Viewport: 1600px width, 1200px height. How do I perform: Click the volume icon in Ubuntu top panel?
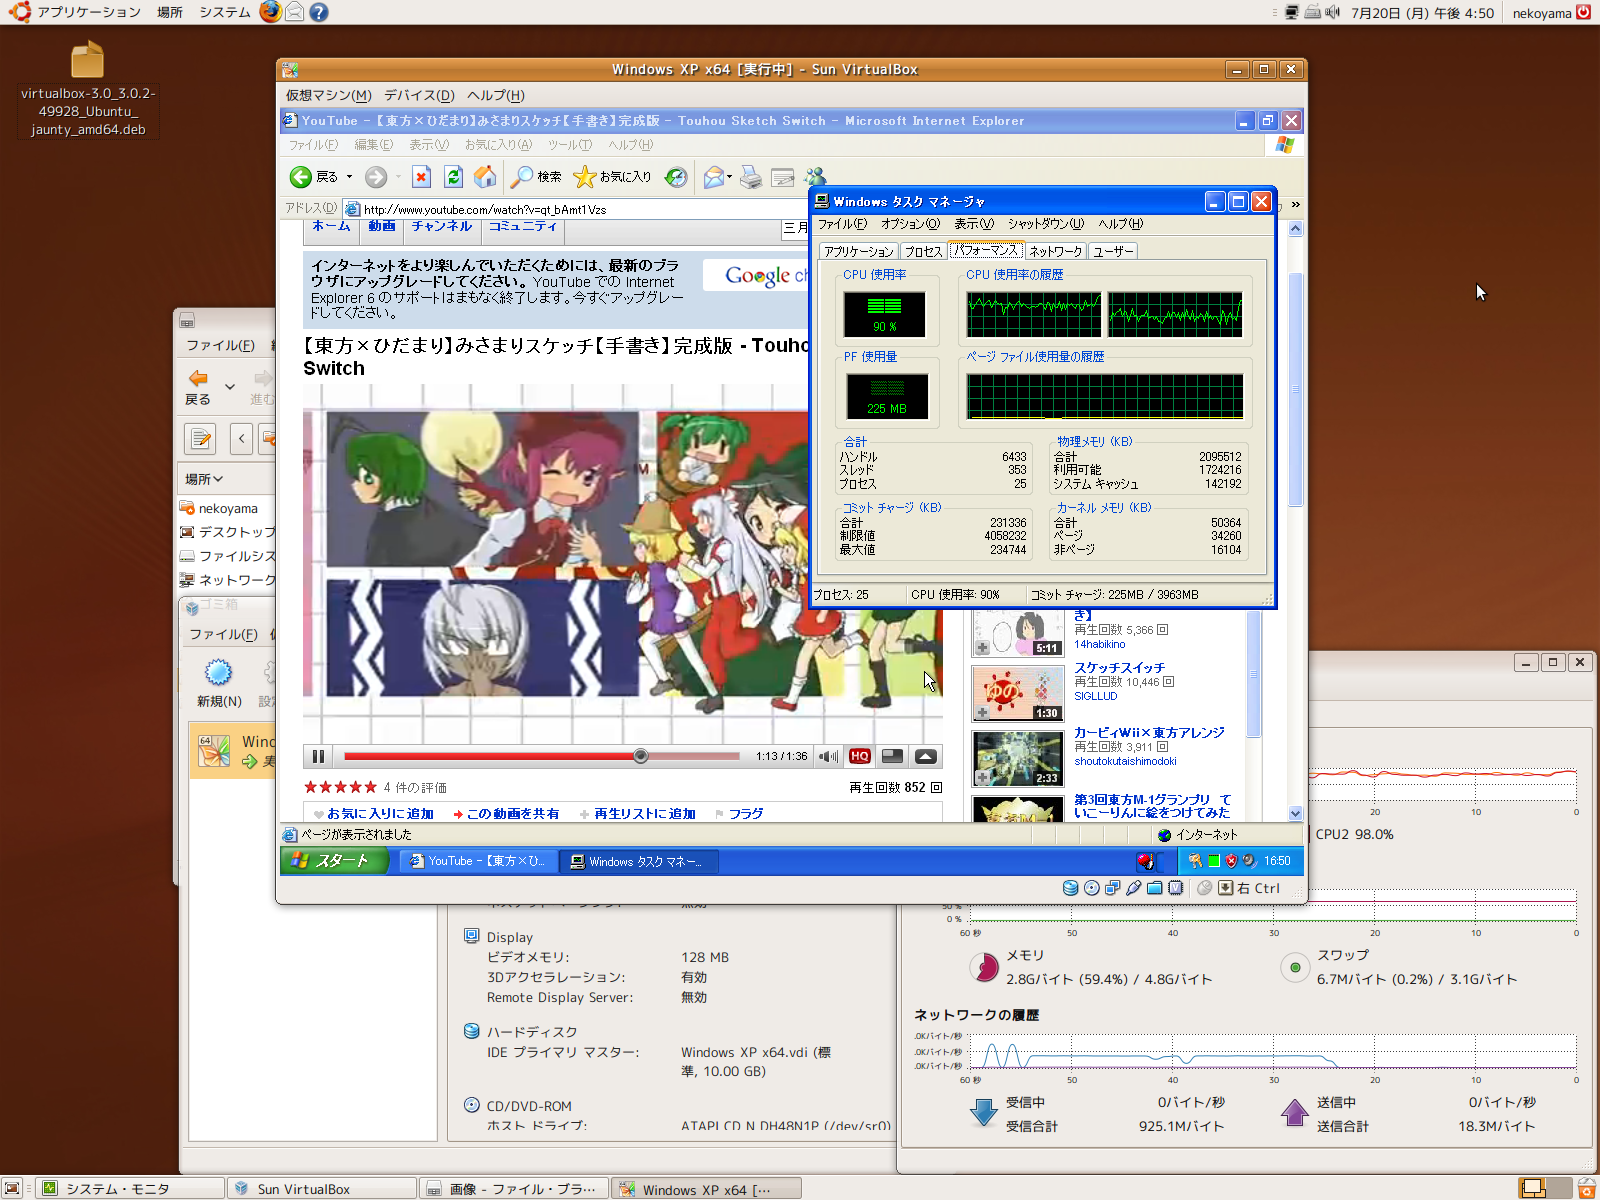pos(1333,13)
